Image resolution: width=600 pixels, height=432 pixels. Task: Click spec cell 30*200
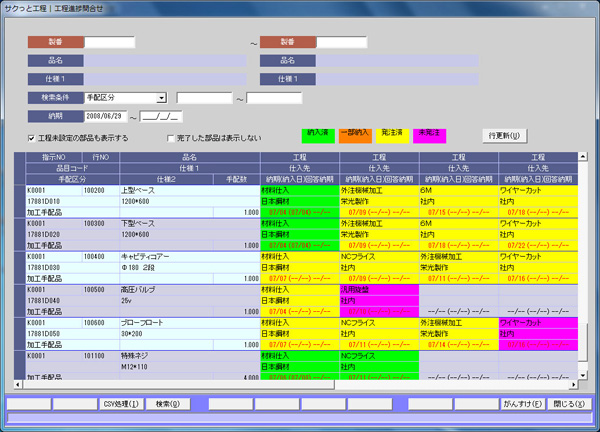(x=190, y=334)
